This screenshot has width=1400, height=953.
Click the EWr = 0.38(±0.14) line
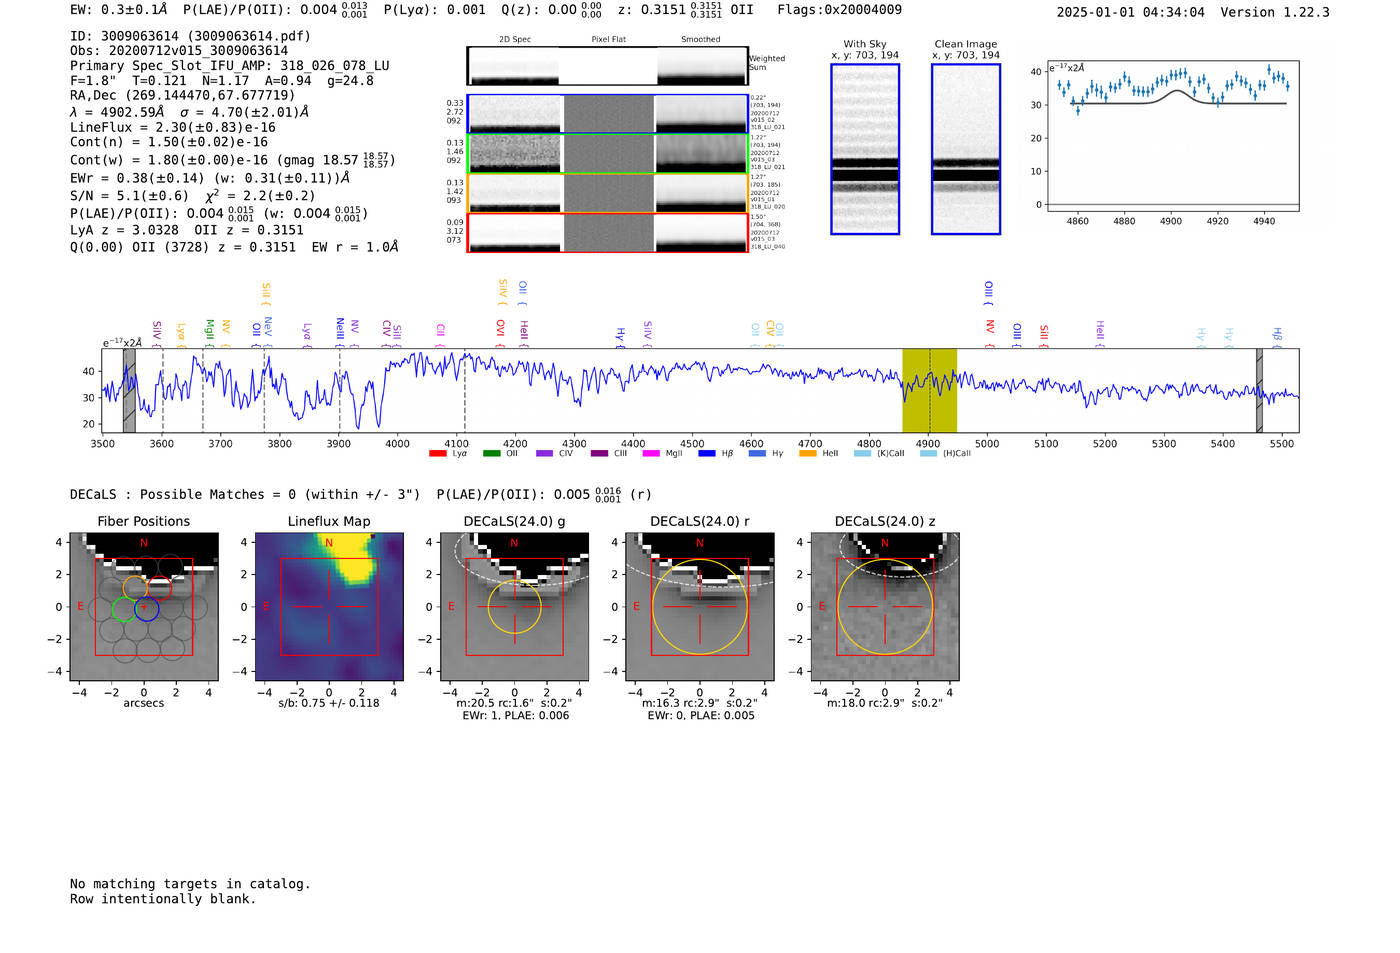[x=210, y=177]
